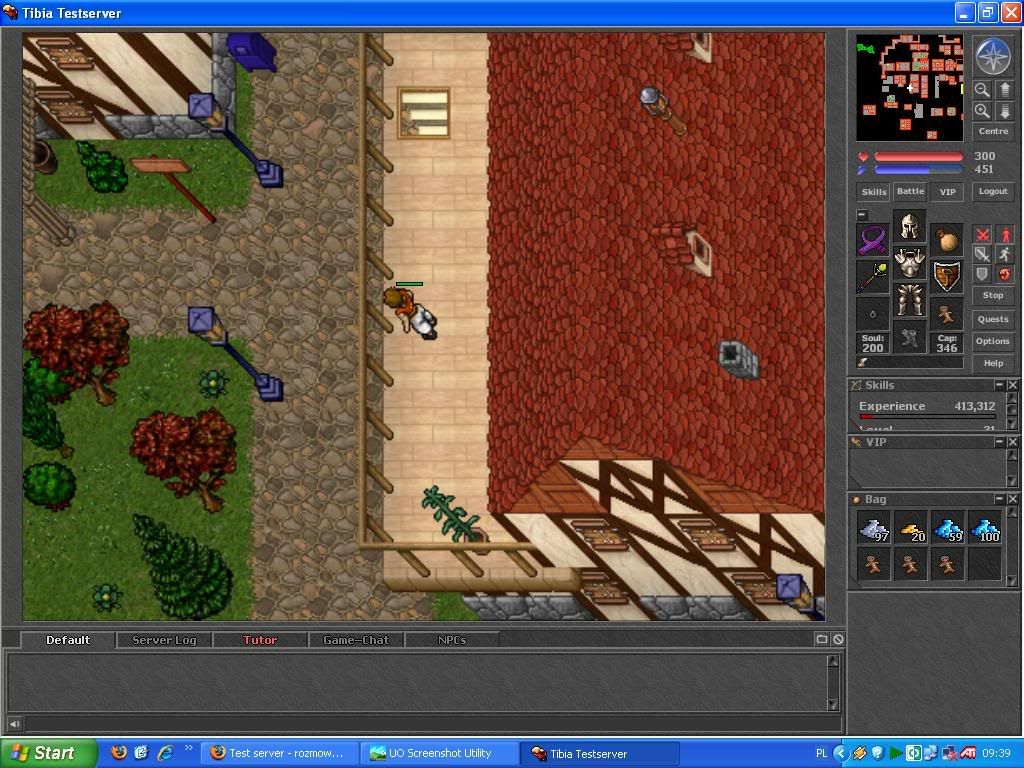Close the VIP panel
Screen dimensions: 1024x768
[x=1012, y=442]
